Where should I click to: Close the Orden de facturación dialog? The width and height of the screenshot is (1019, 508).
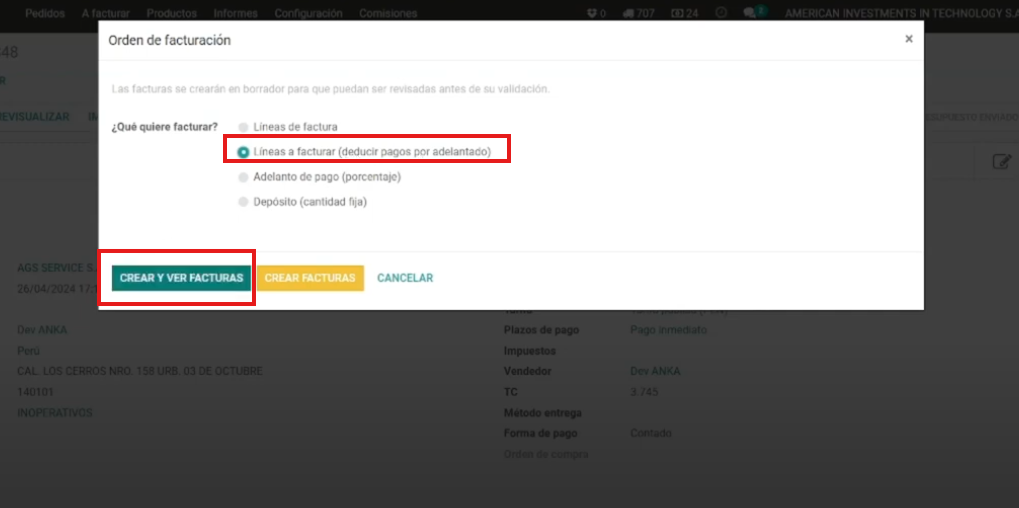(x=908, y=39)
